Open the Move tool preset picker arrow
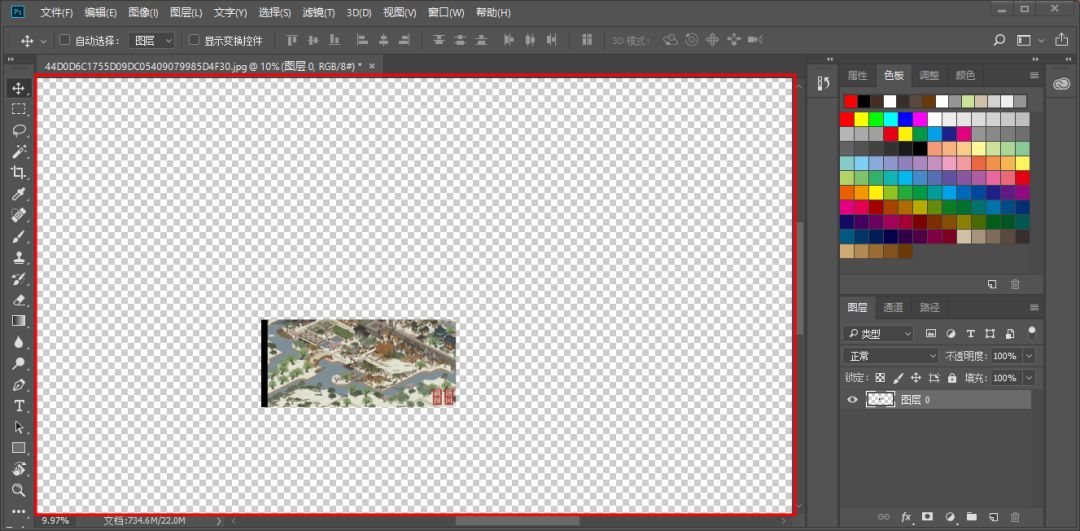The height and width of the screenshot is (531, 1080). tap(44, 41)
